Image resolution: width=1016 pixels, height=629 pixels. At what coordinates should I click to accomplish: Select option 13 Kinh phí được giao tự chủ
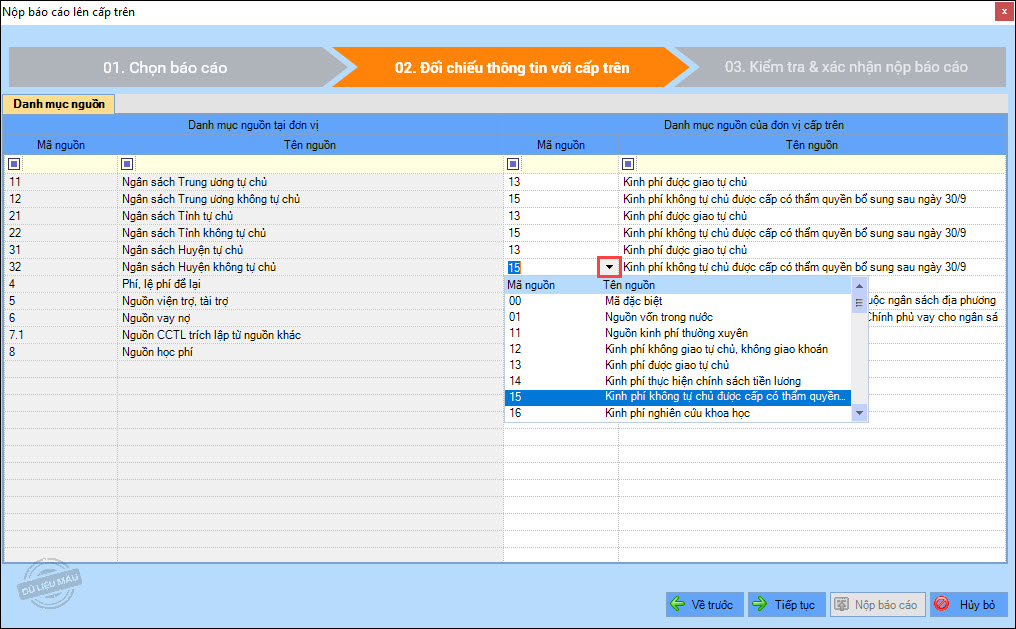coord(677,365)
